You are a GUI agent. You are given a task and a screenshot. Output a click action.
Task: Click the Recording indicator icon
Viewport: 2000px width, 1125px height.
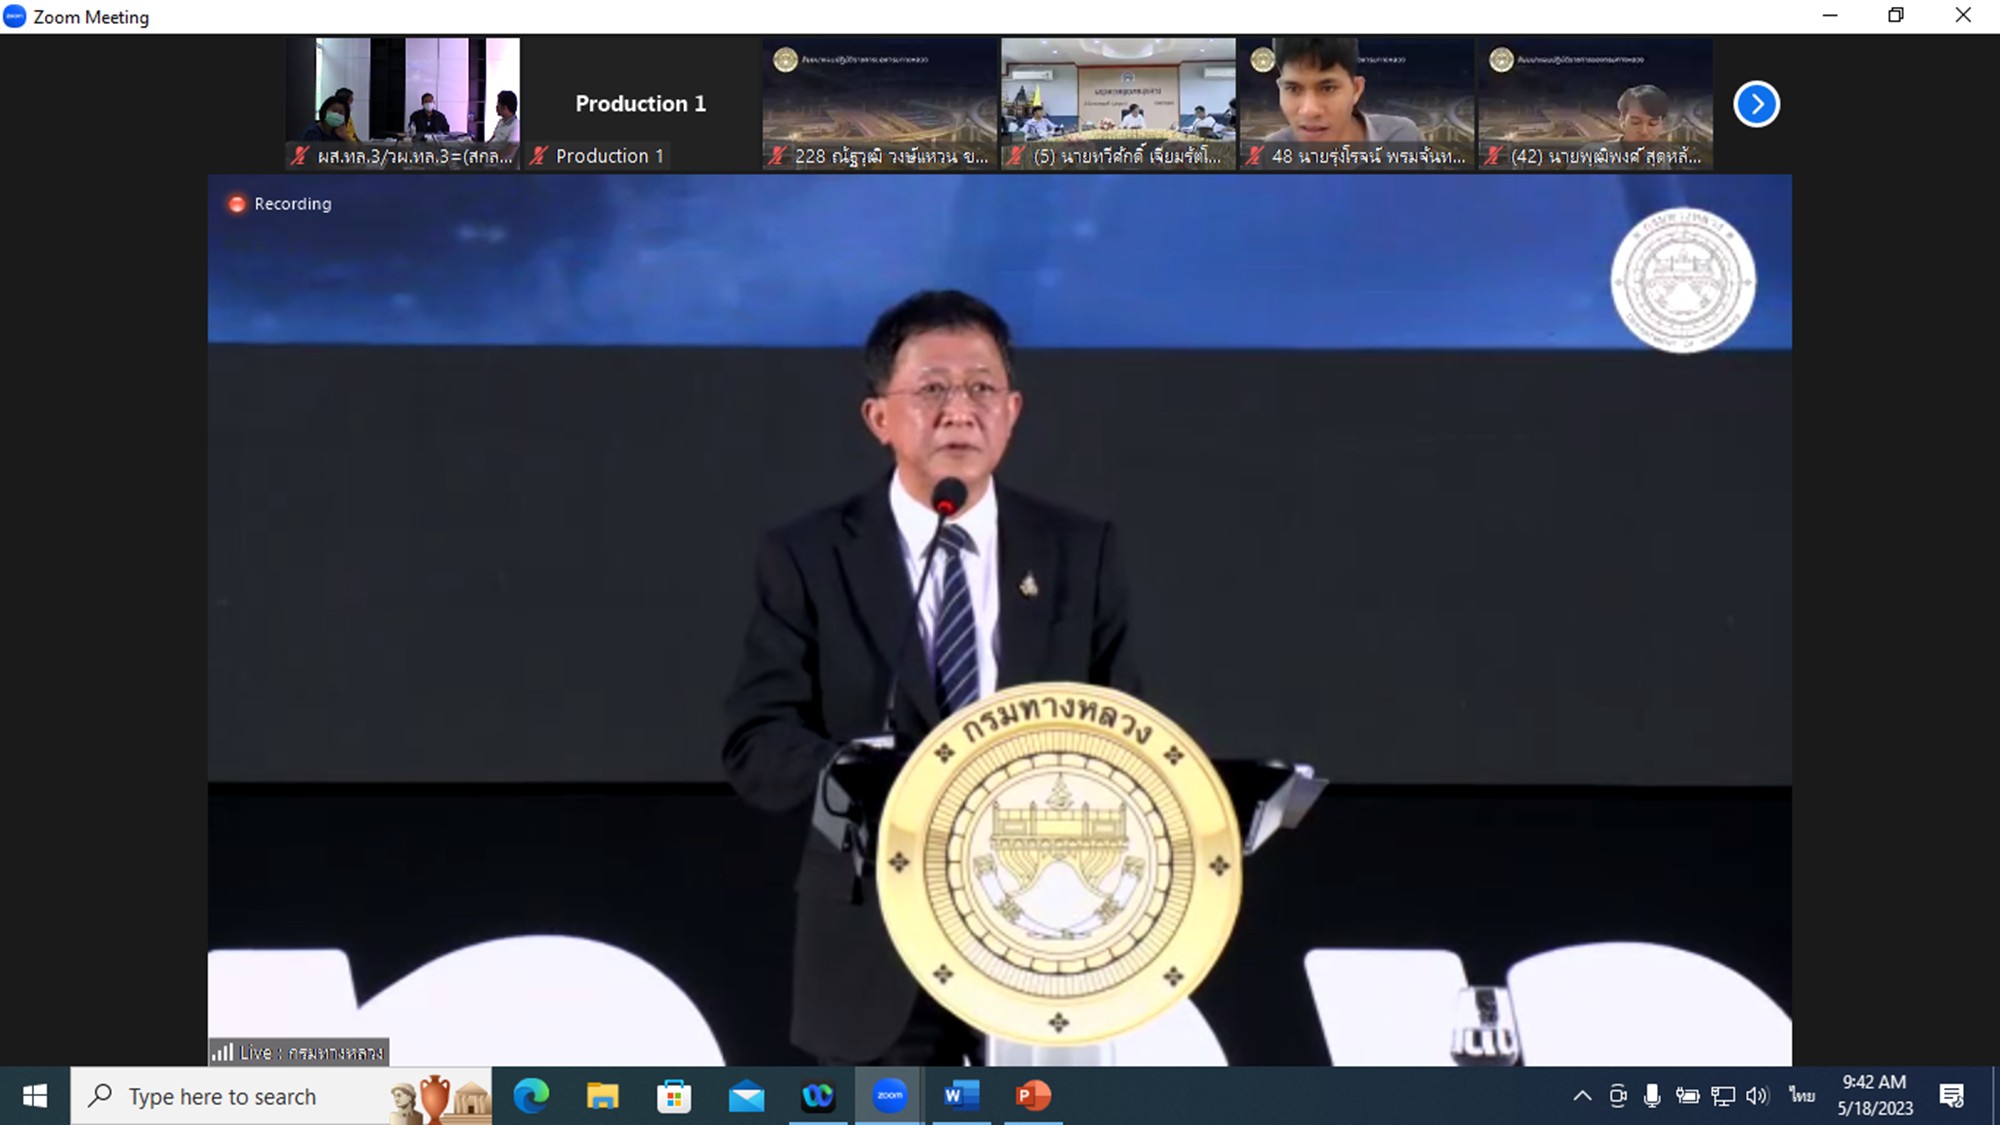(x=237, y=204)
